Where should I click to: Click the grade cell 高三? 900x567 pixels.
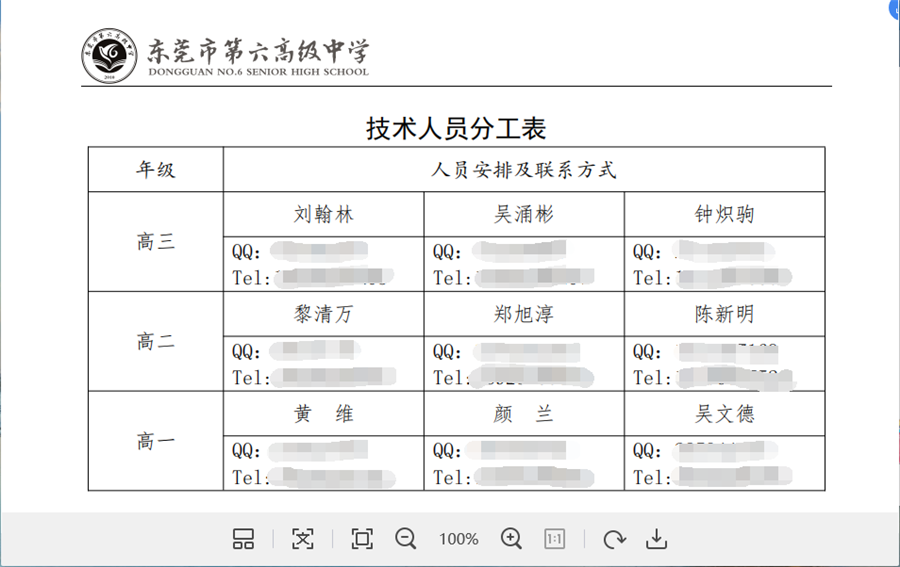(156, 241)
